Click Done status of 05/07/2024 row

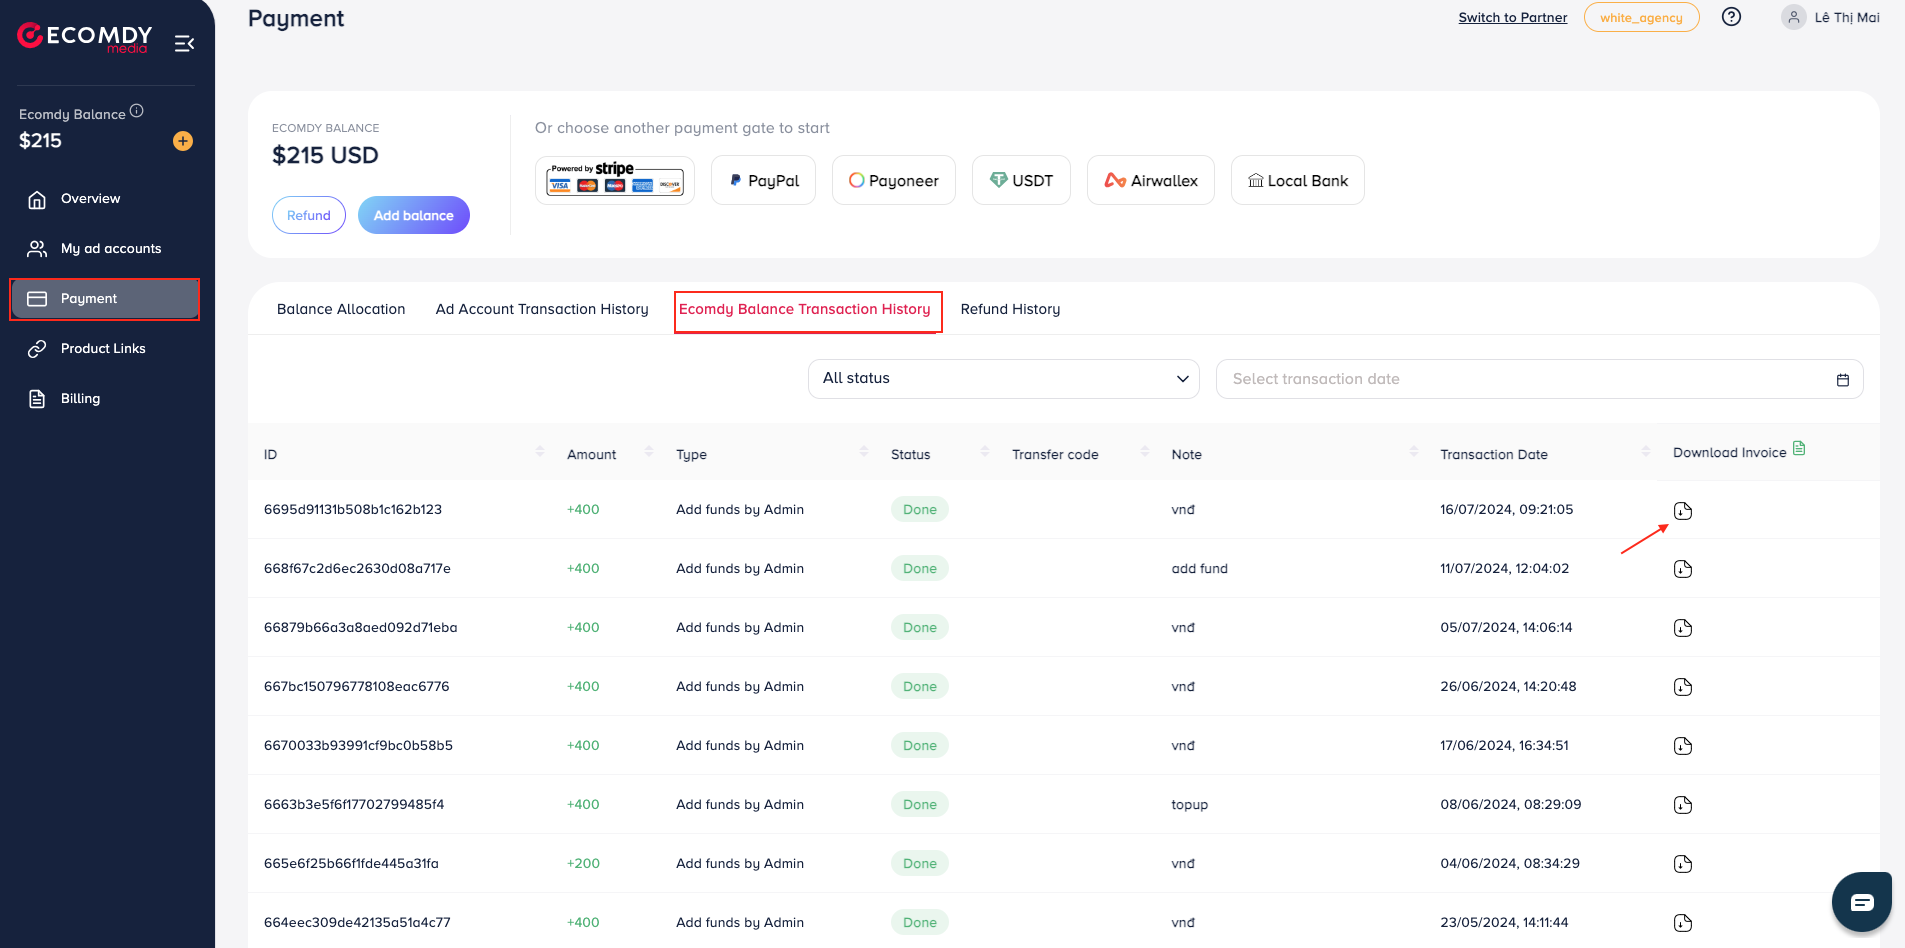click(920, 628)
